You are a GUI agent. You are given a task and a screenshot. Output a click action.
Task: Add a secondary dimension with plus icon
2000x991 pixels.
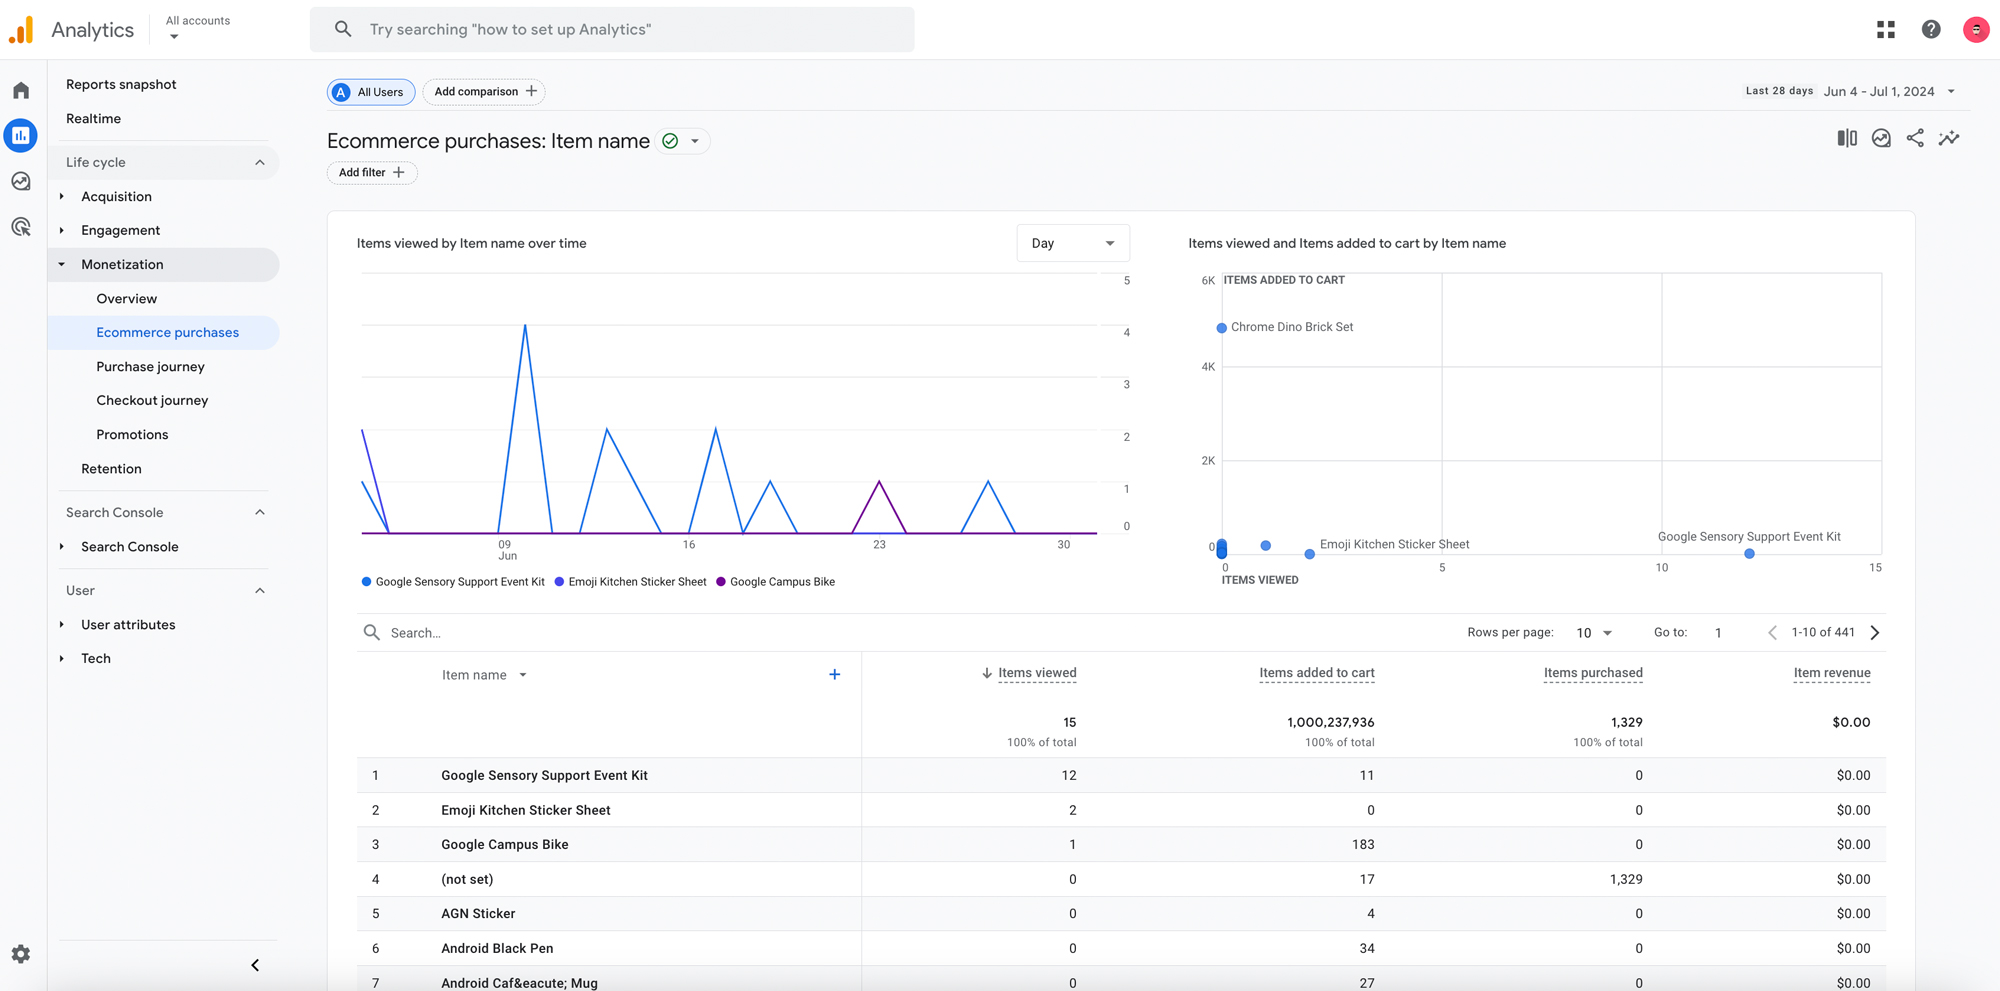coord(835,675)
